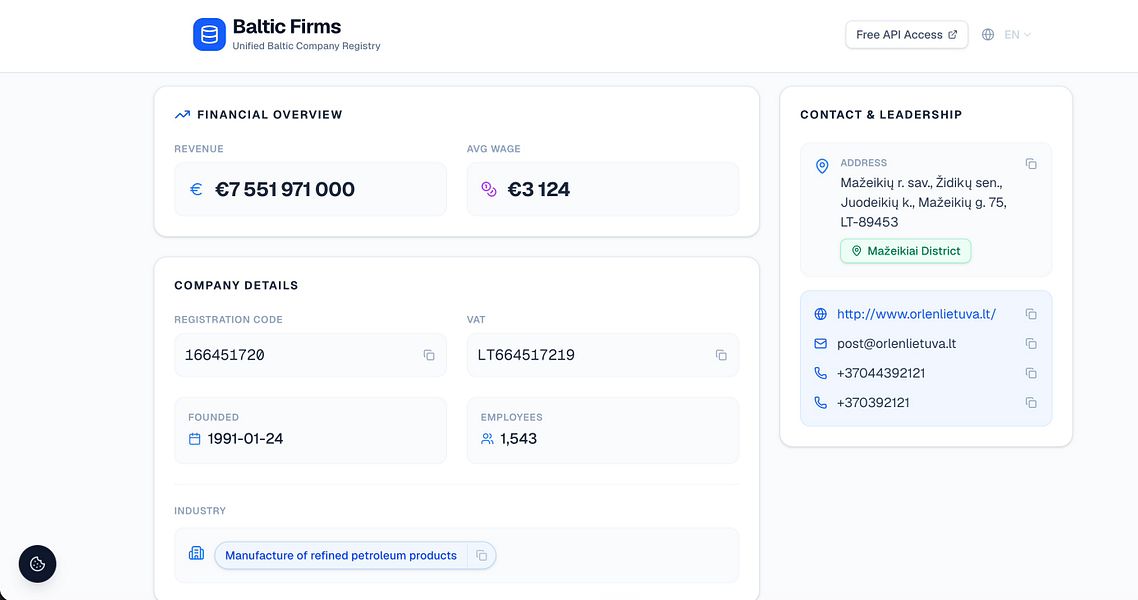Viewport: 1138px width, 600px height.
Task: Open the EN language dropdown
Action: [x=1018, y=35]
